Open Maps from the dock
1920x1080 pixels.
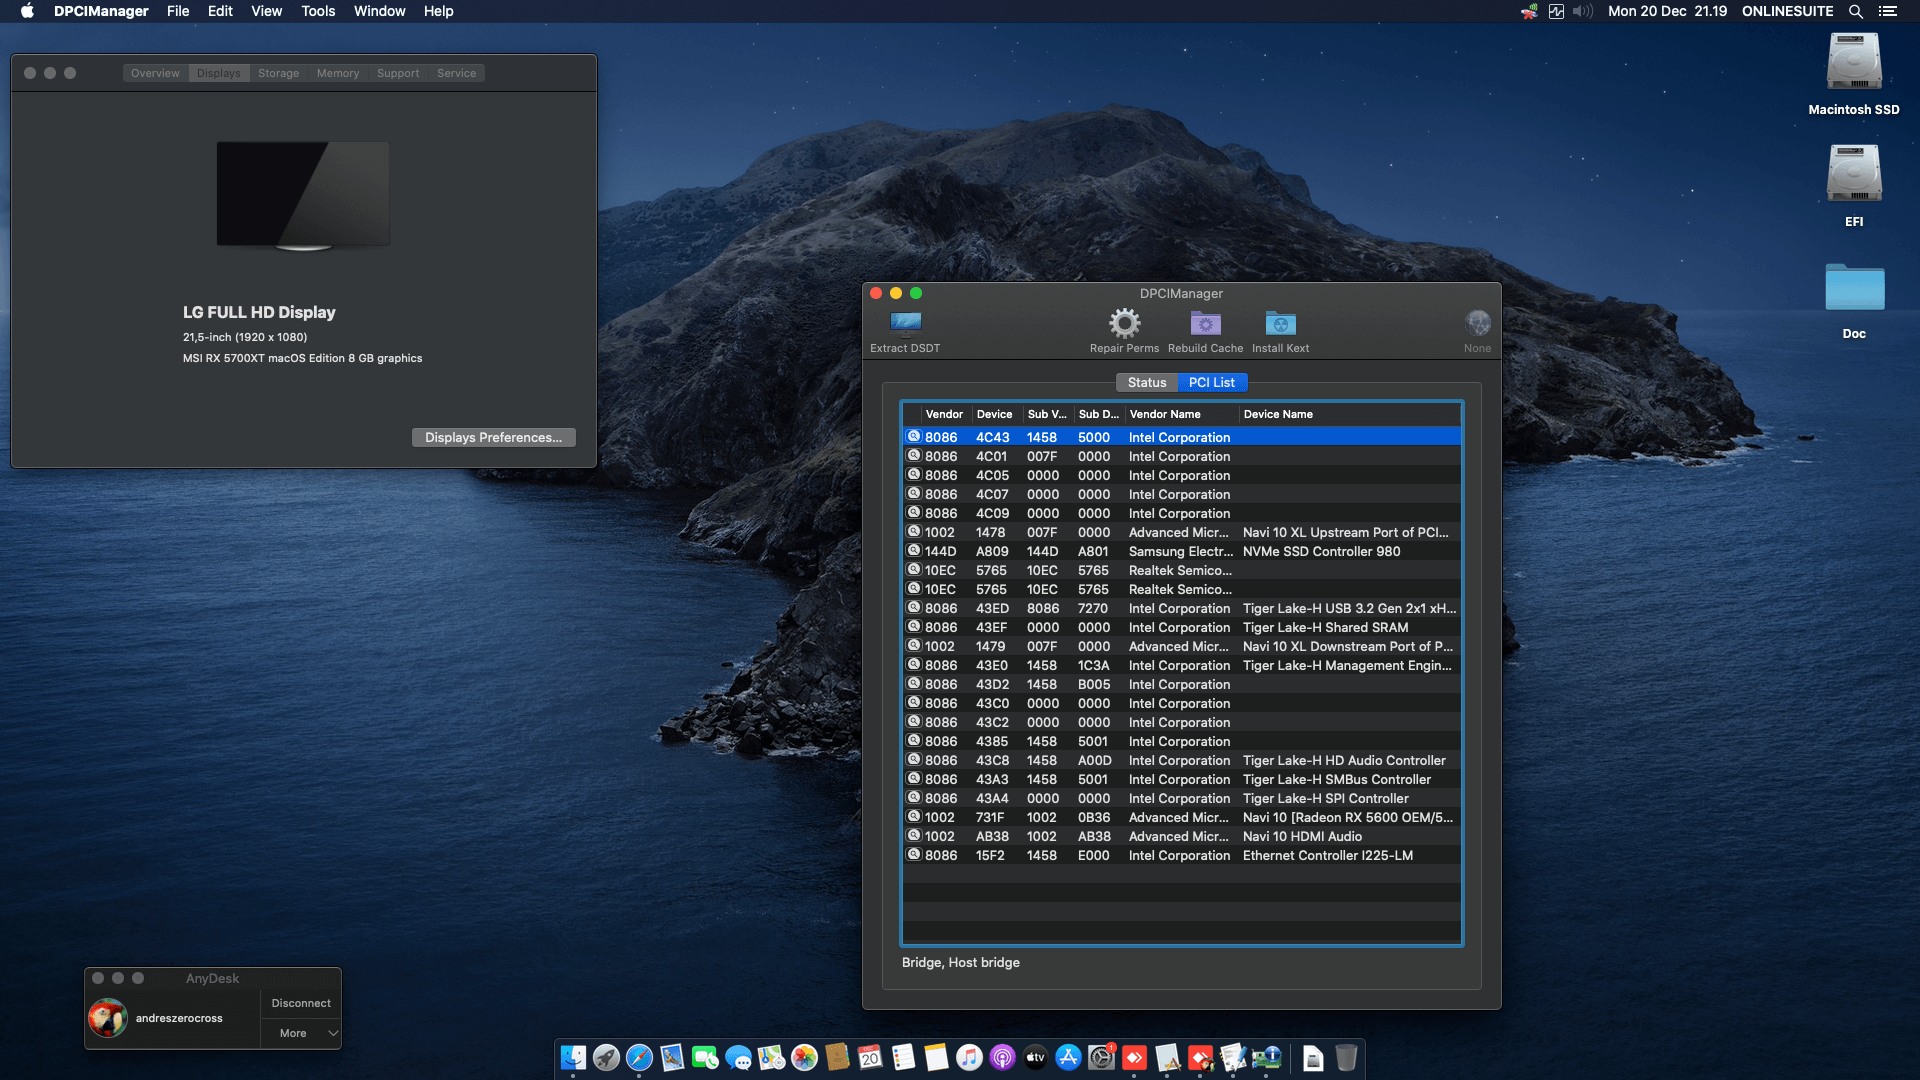click(771, 1057)
